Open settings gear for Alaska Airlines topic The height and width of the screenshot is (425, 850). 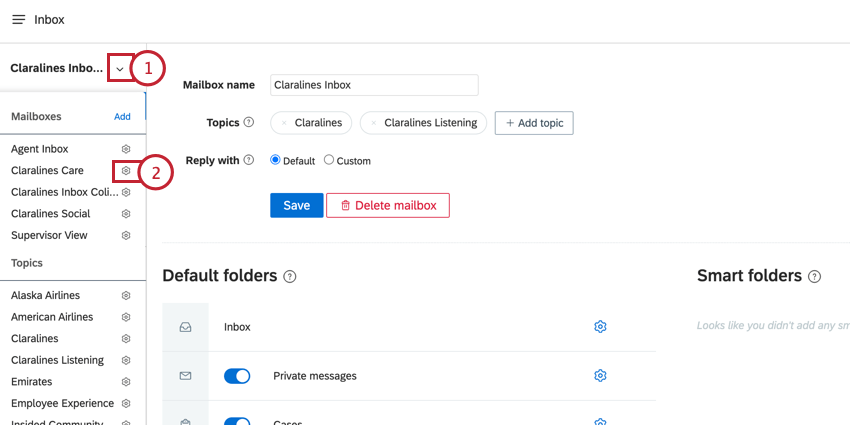point(126,295)
